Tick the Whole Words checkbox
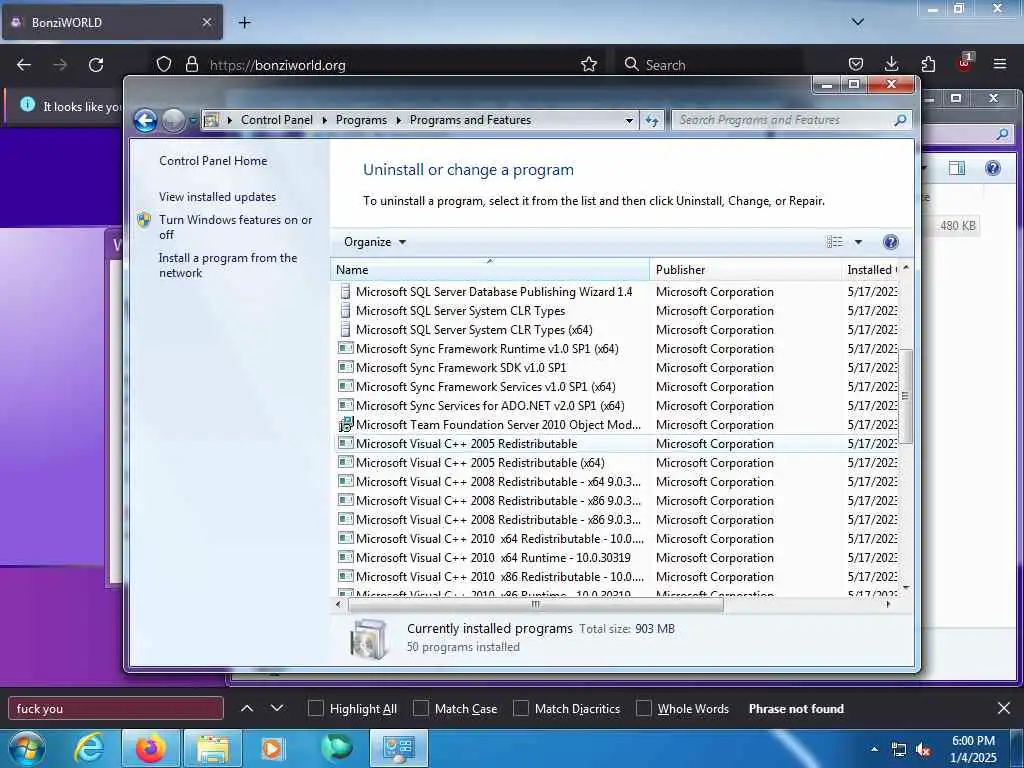This screenshot has height=768, width=1024. click(644, 709)
